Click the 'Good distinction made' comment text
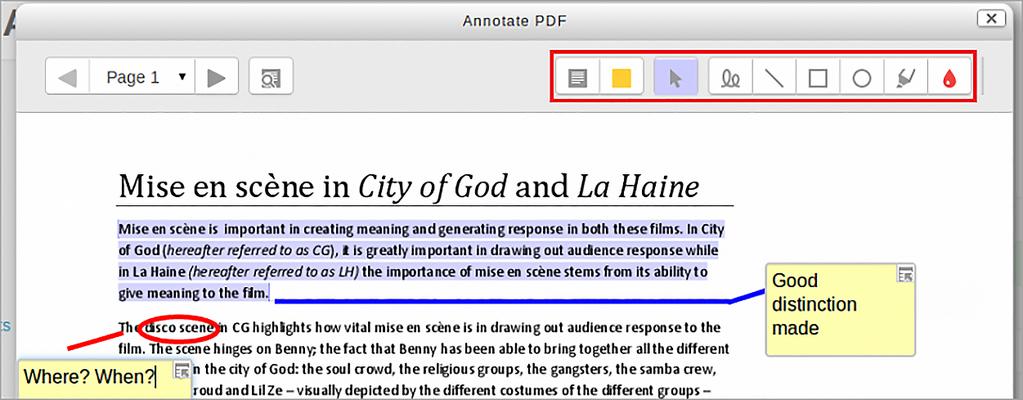1023x400 pixels. tap(814, 304)
